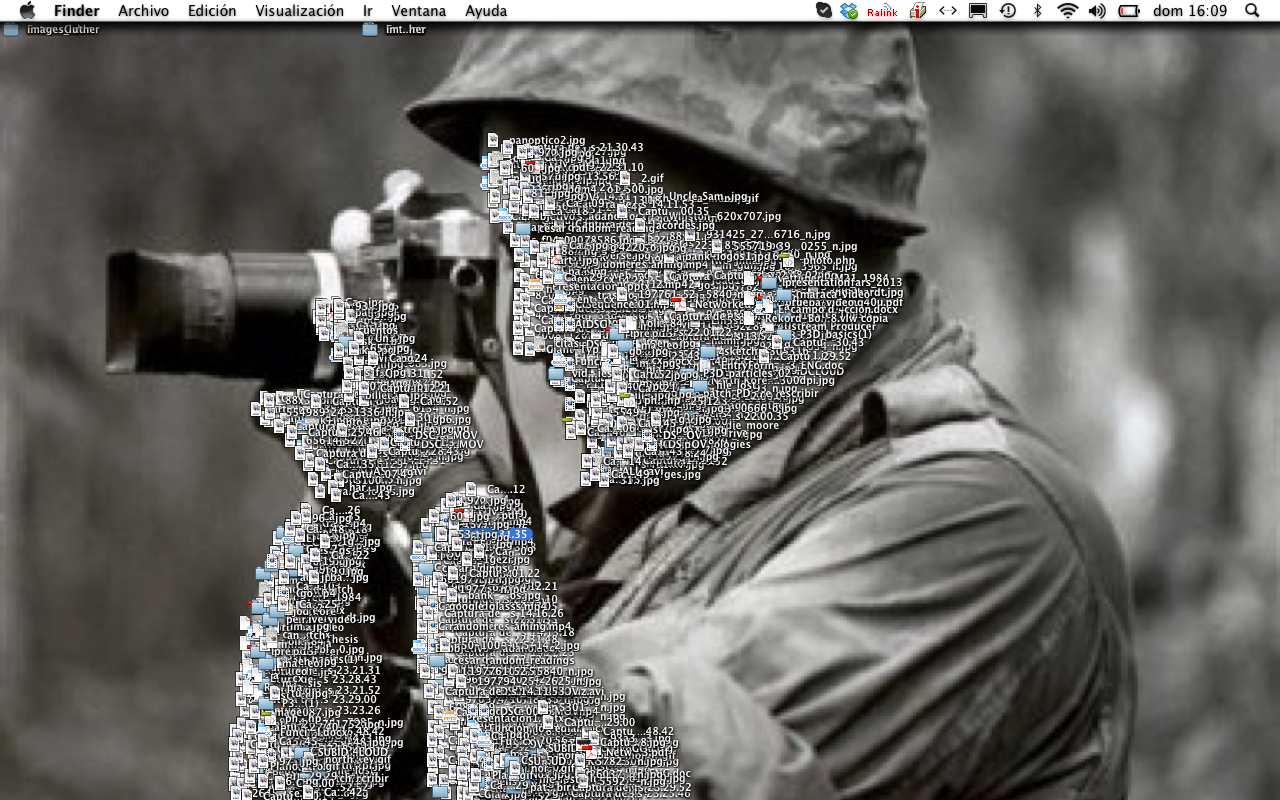This screenshot has height=800, width=1280.
Task: Open the Bluetooth status menu
Action: [1038, 11]
